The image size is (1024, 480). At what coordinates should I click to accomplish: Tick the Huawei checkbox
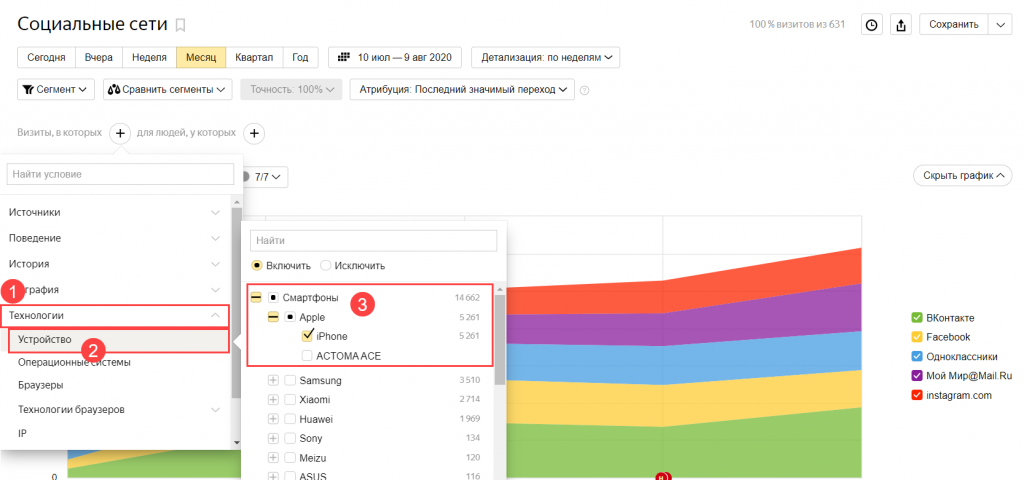290,419
